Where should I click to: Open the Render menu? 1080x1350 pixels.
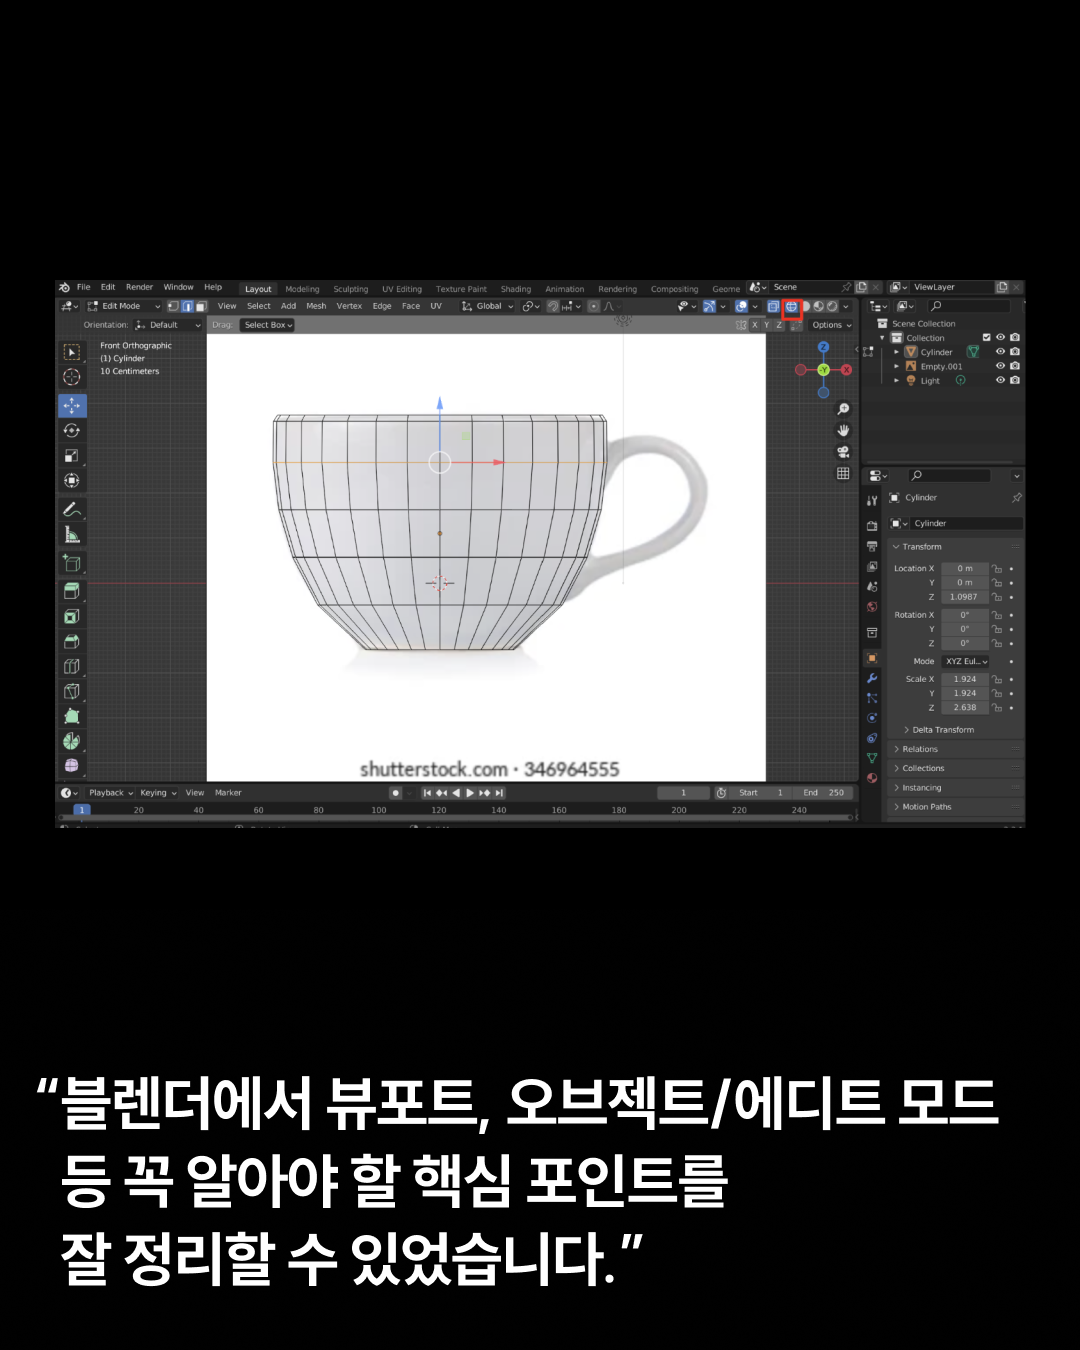139,287
